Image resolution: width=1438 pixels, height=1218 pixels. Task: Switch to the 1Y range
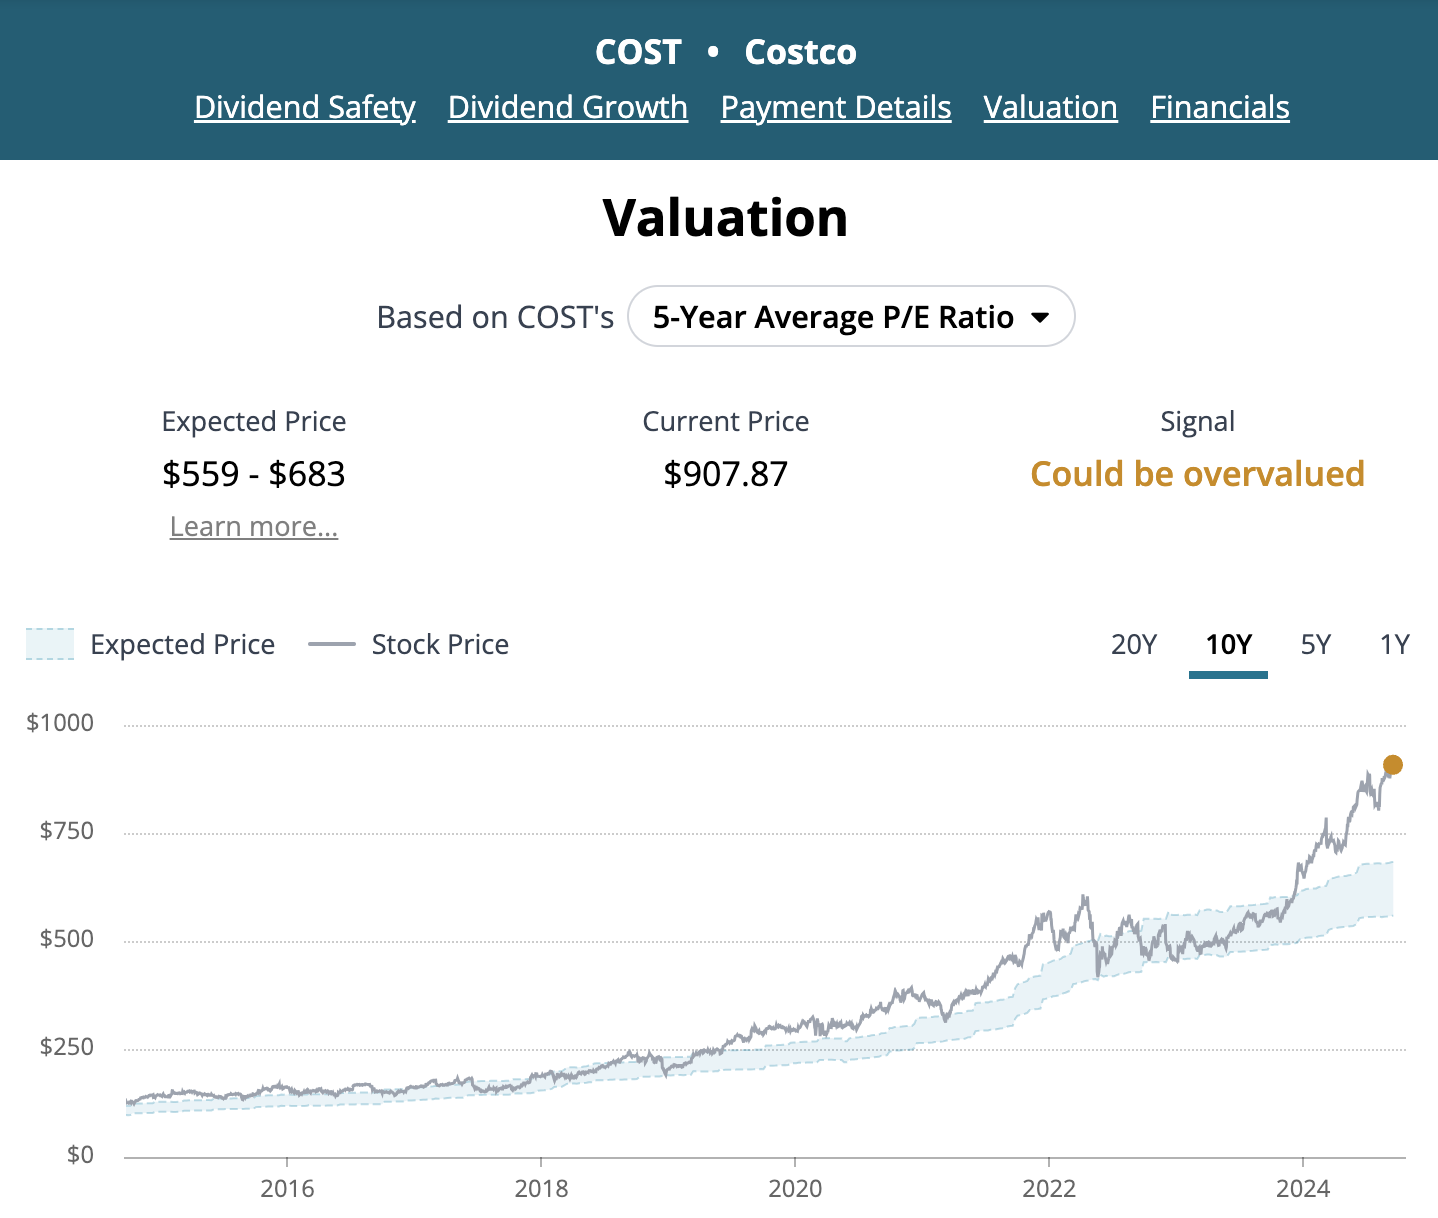click(1395, 645)
